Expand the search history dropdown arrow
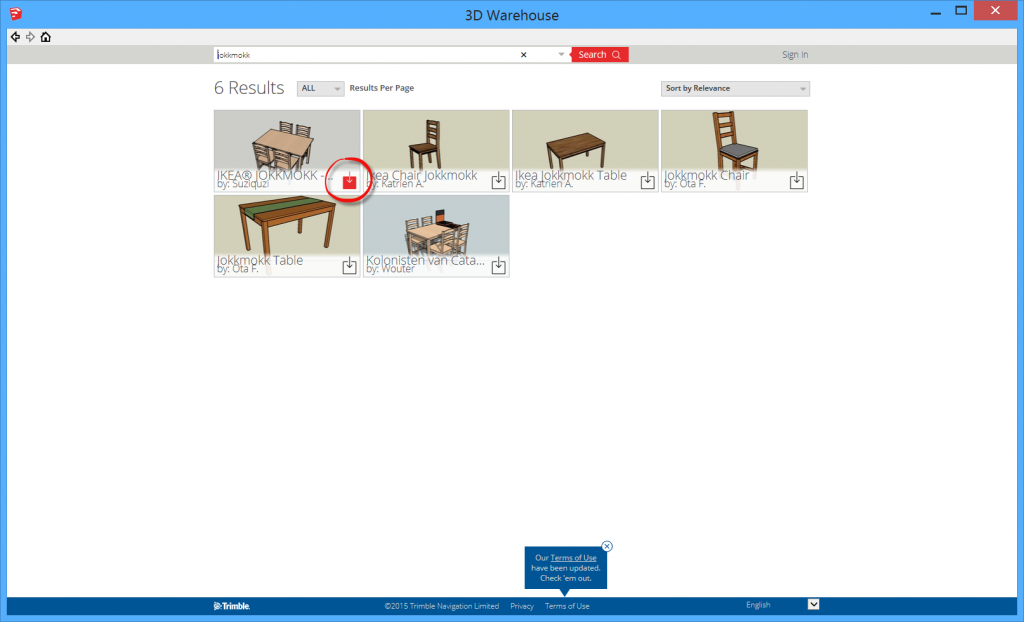Image resolution: width=1024 pixels, height=622 pixels. [x=561, y=54]
